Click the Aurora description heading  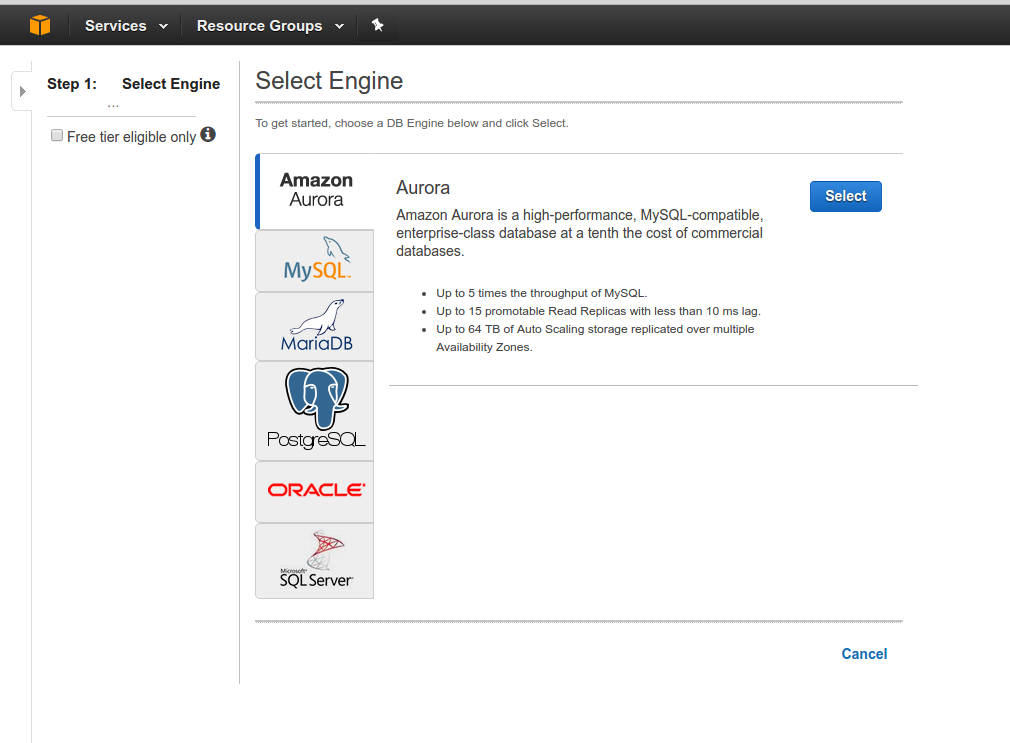[423, 187]
